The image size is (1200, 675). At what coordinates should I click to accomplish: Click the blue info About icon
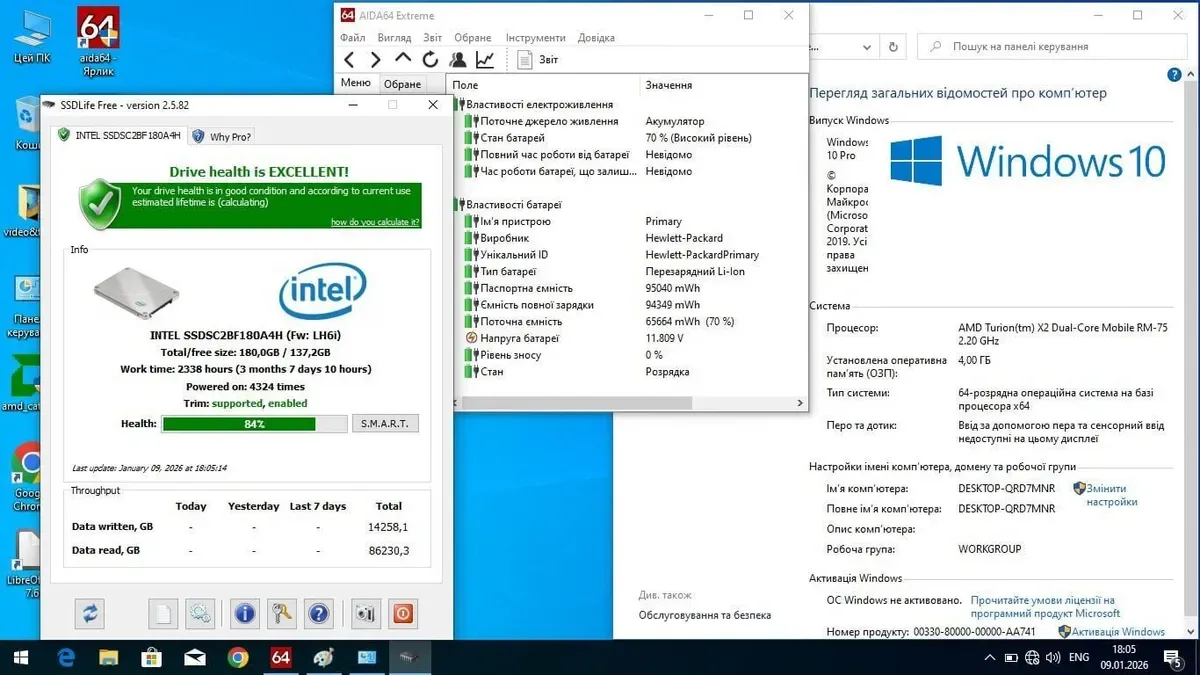point(245,612)
